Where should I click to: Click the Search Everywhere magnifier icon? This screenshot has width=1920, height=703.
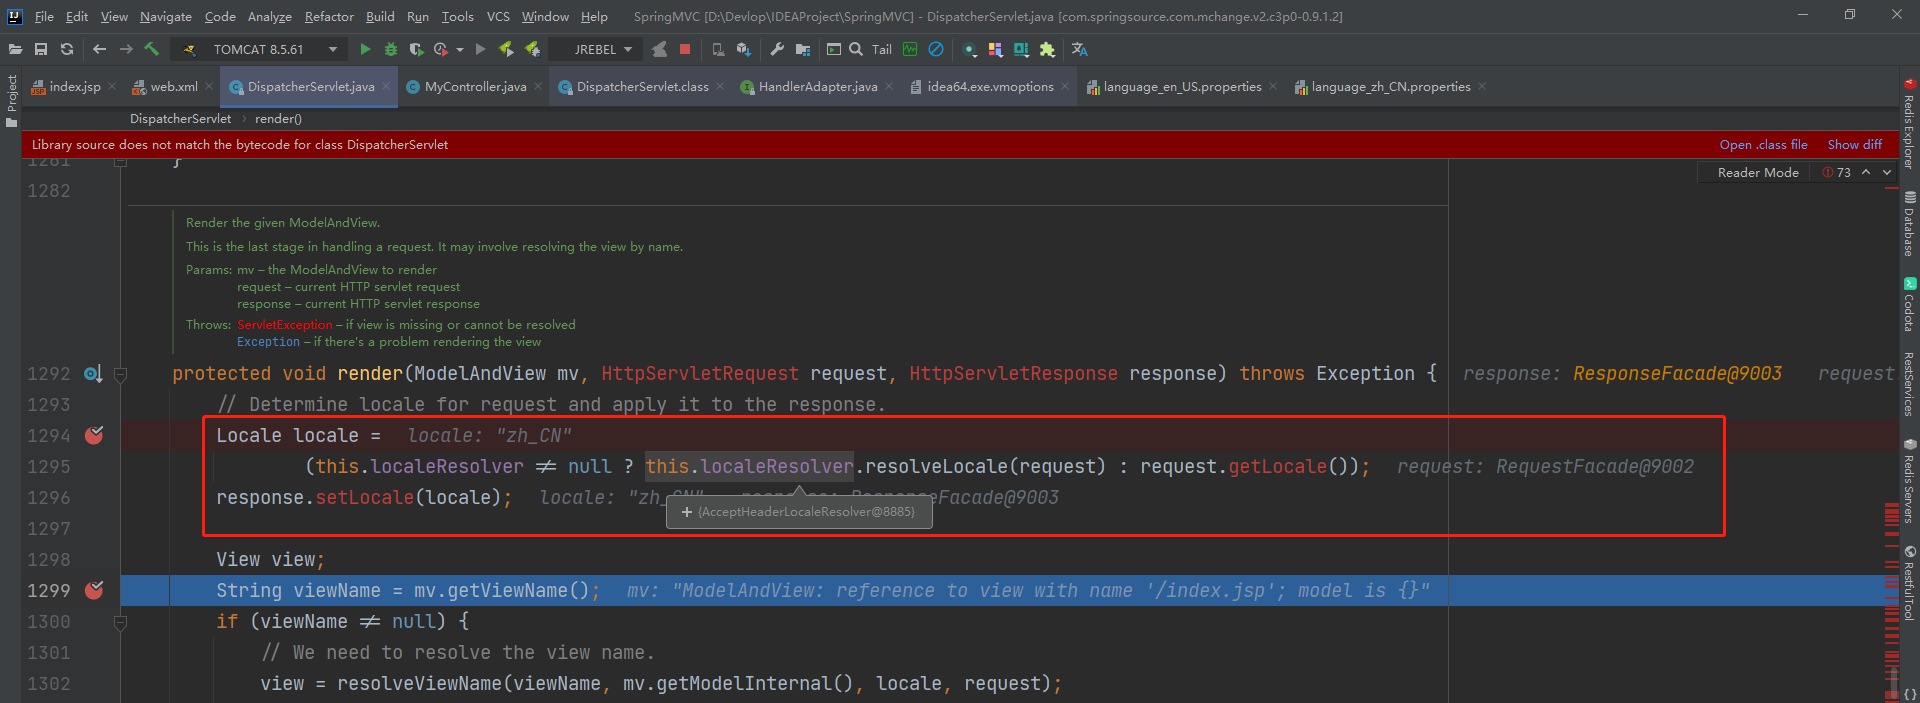tap(856, 49)
